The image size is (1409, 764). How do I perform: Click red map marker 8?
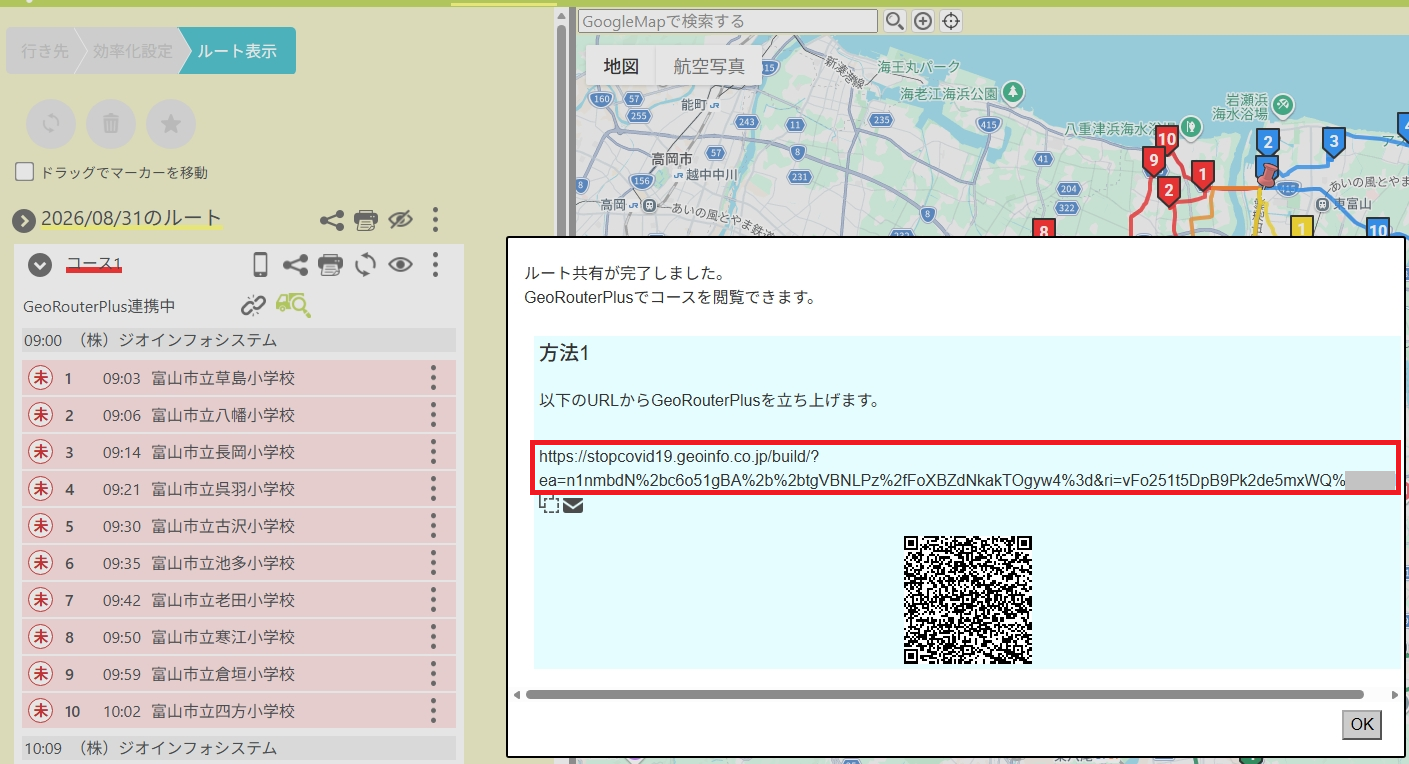point(1044,229)
